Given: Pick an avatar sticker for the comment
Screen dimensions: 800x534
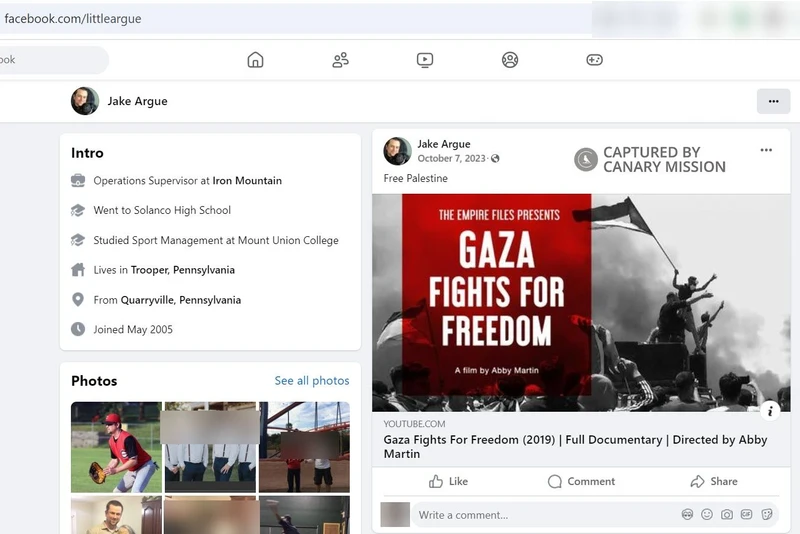Looking at the screenshot, I should click(x=687, y=514).
